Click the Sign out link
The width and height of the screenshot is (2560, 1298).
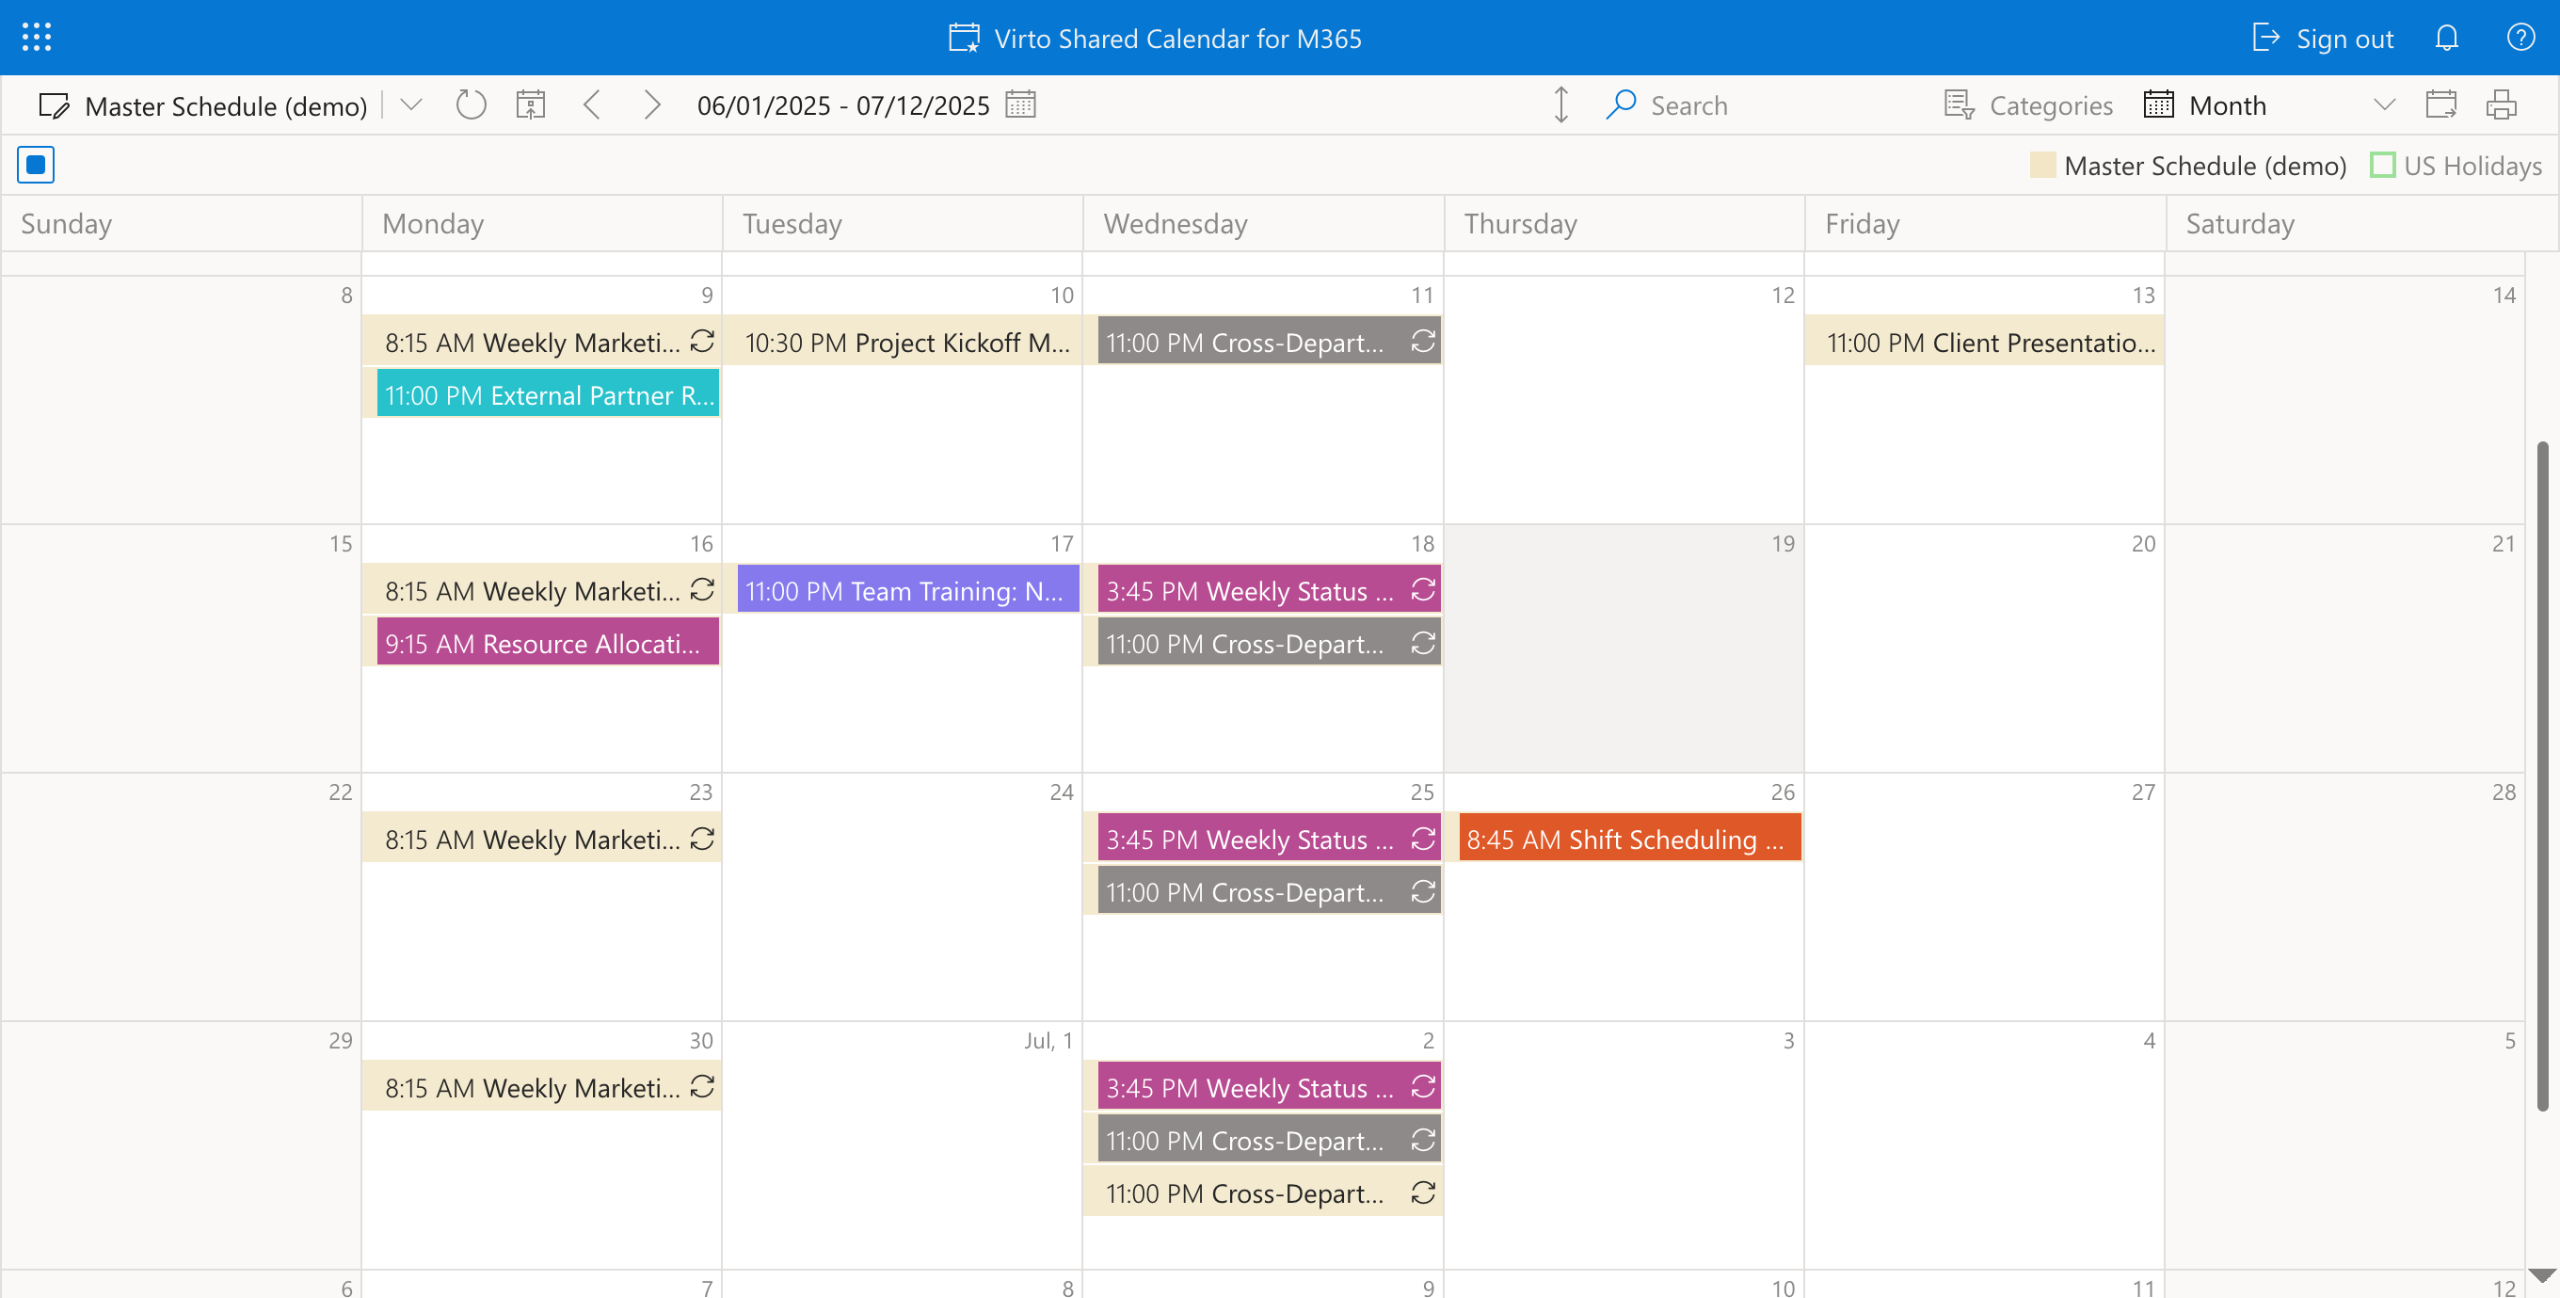(x=2322, y=39)
